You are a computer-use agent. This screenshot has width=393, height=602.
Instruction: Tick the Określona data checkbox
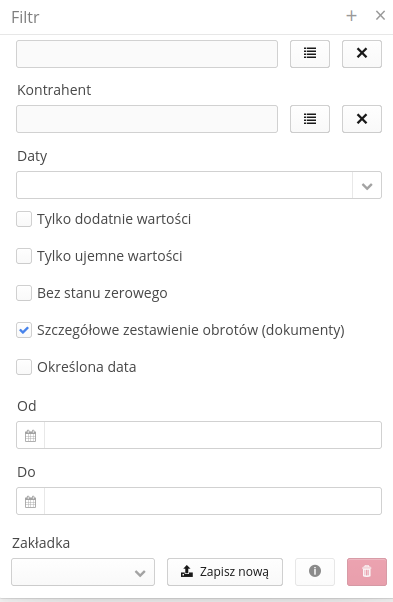point(24,367)
